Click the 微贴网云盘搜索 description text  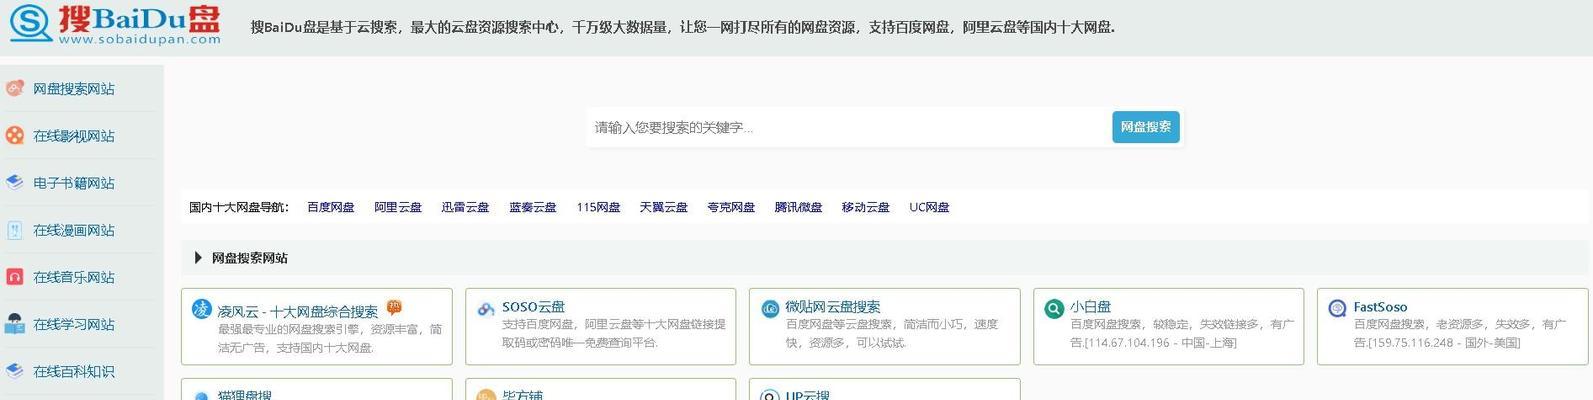[892, 333]
